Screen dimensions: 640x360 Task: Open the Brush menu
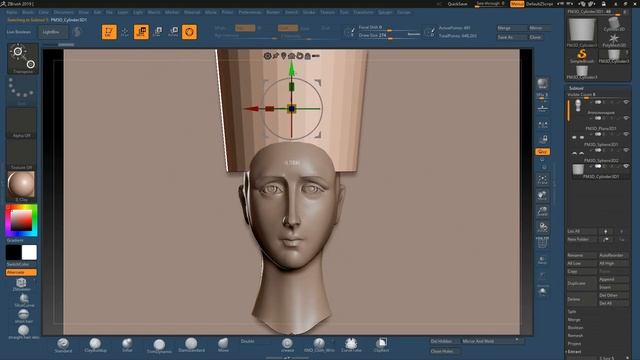click(28, 12)
